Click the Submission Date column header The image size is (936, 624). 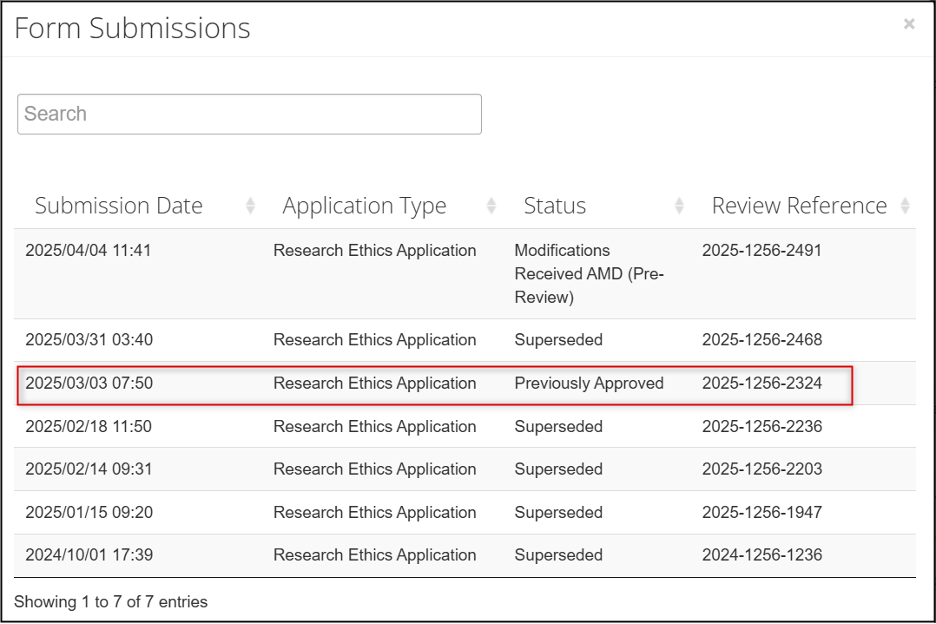[119, 206]
